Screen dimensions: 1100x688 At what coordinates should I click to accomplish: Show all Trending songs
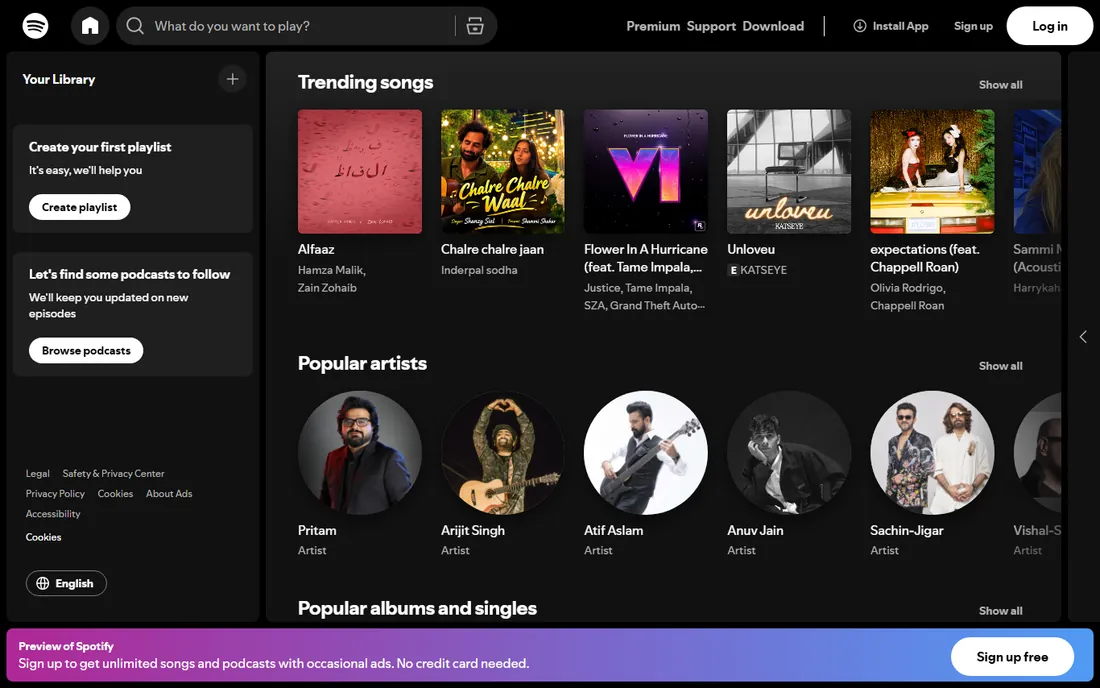point(1000,85)
